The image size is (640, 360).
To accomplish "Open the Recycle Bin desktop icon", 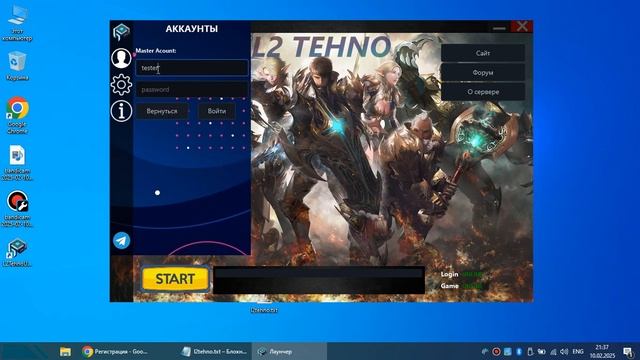I will (17, 66).
